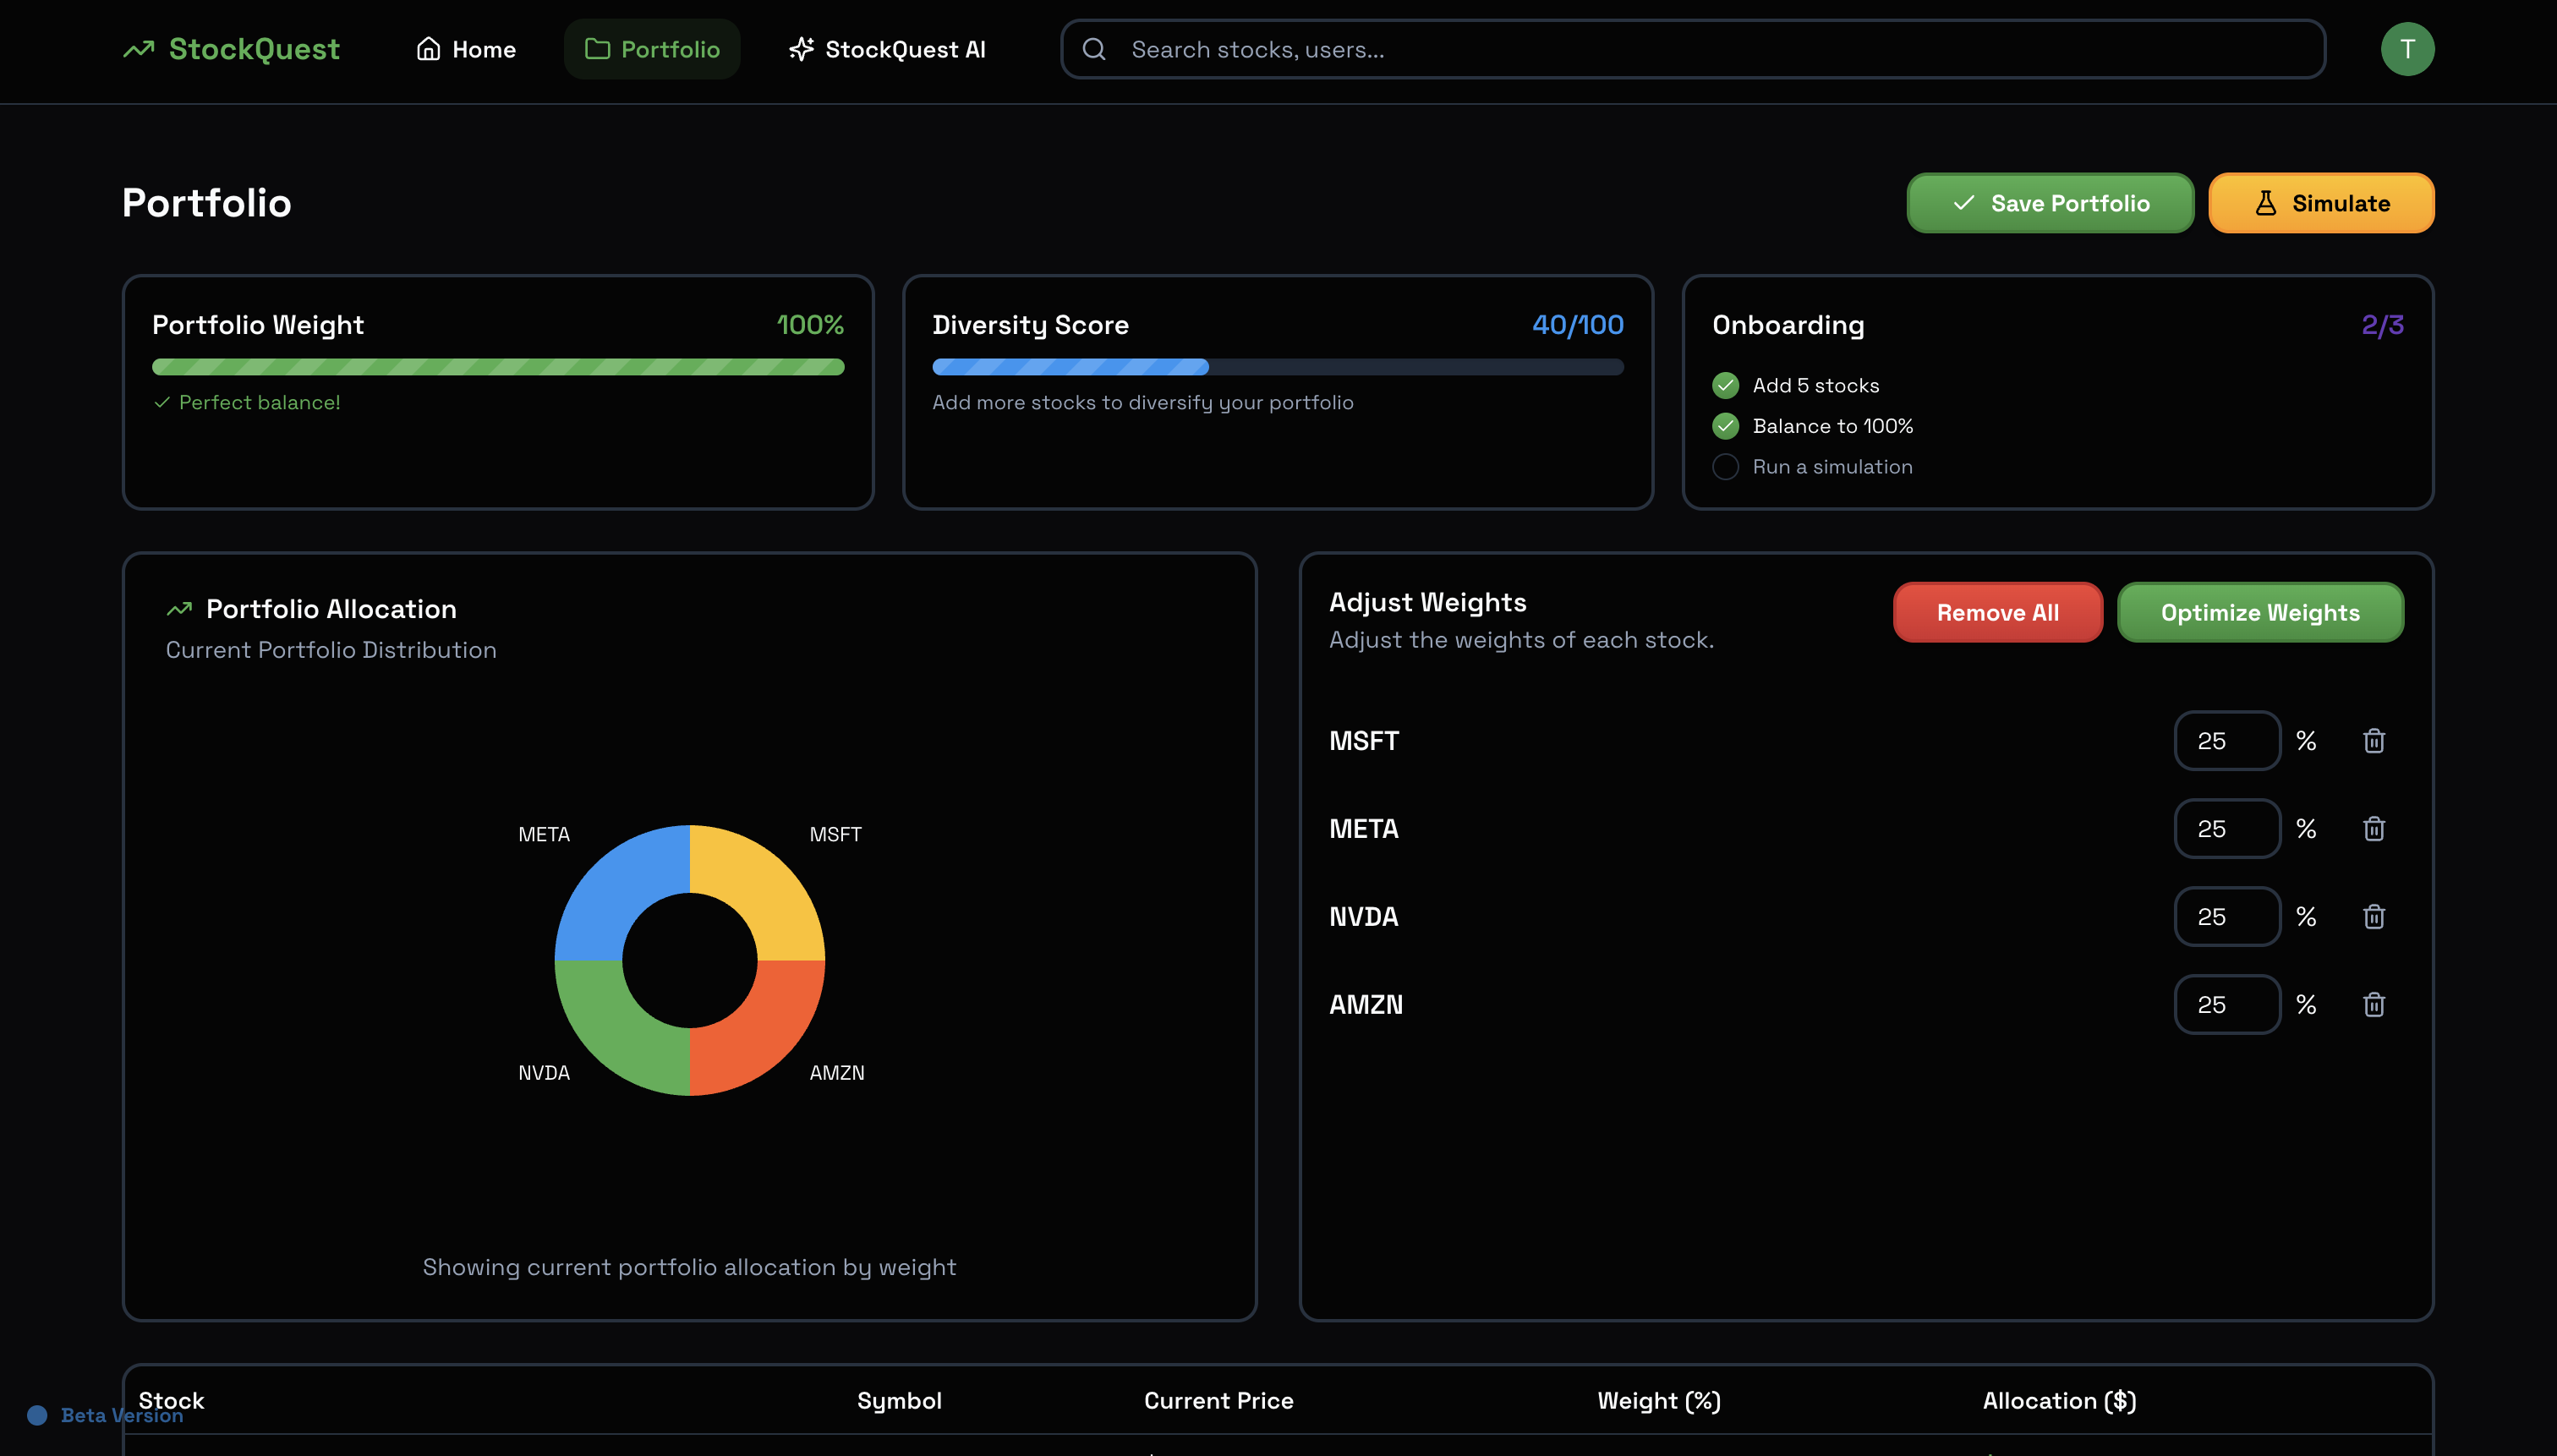Viewport: 2557px width, 1456px height.
Task: Click the 100% portfolio weight value
Action: click(x=810, y=325)
